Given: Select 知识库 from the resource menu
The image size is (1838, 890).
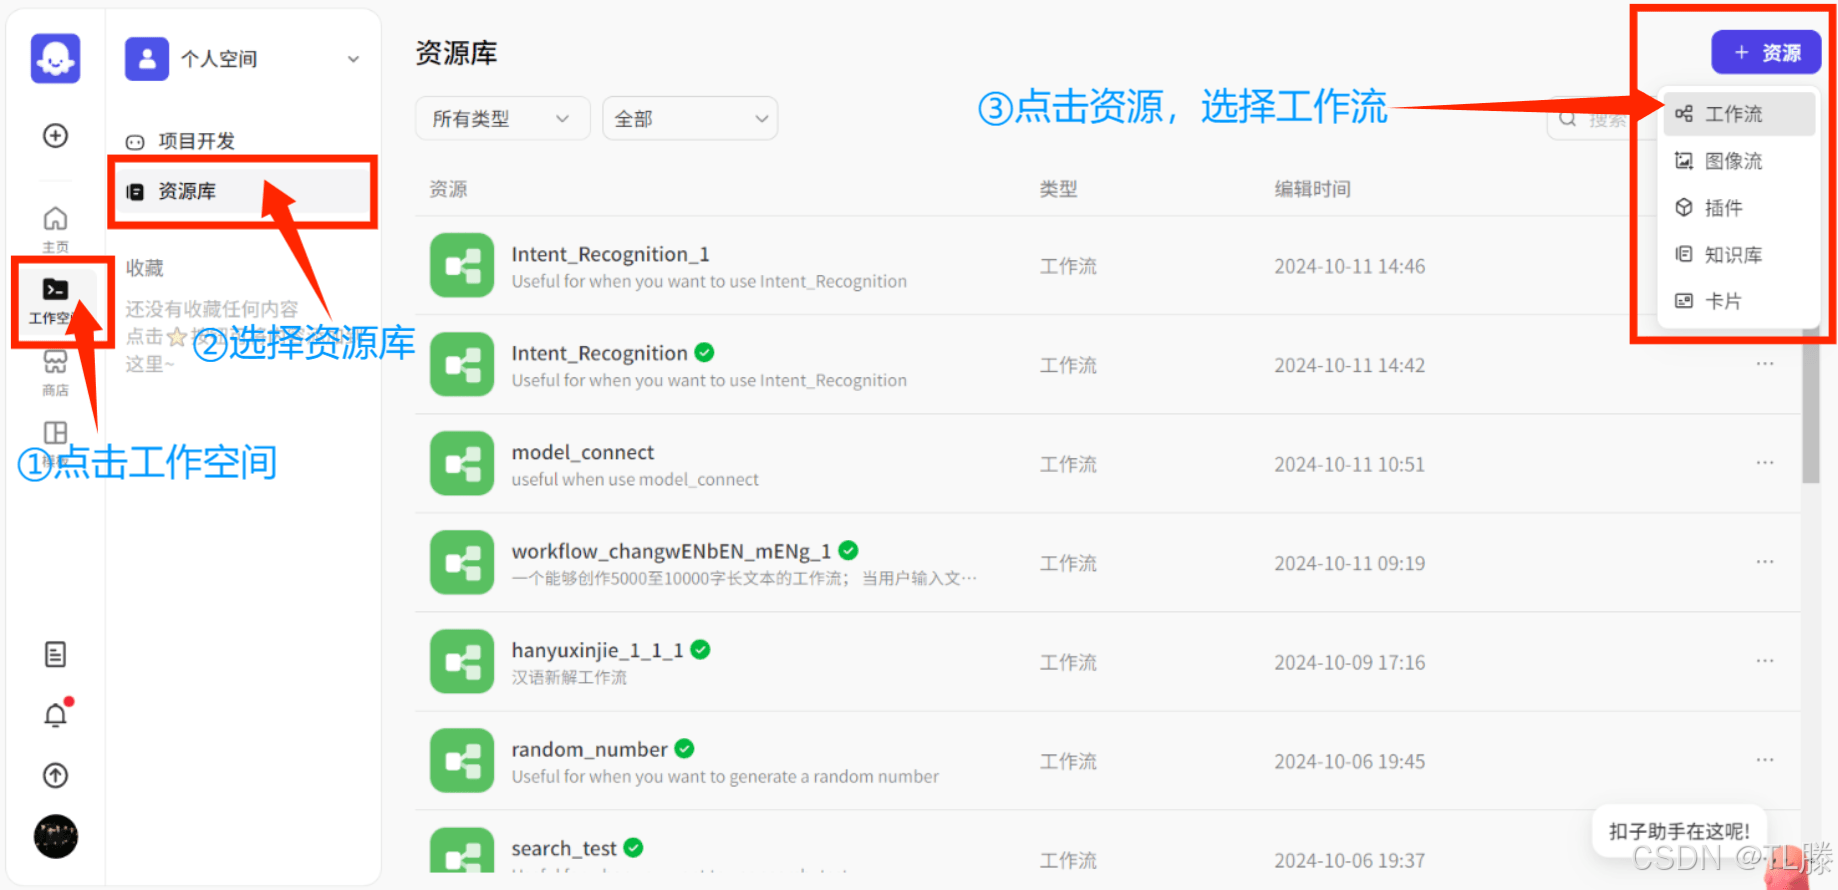Looking at the screenshot, I should click(1739, 255).
